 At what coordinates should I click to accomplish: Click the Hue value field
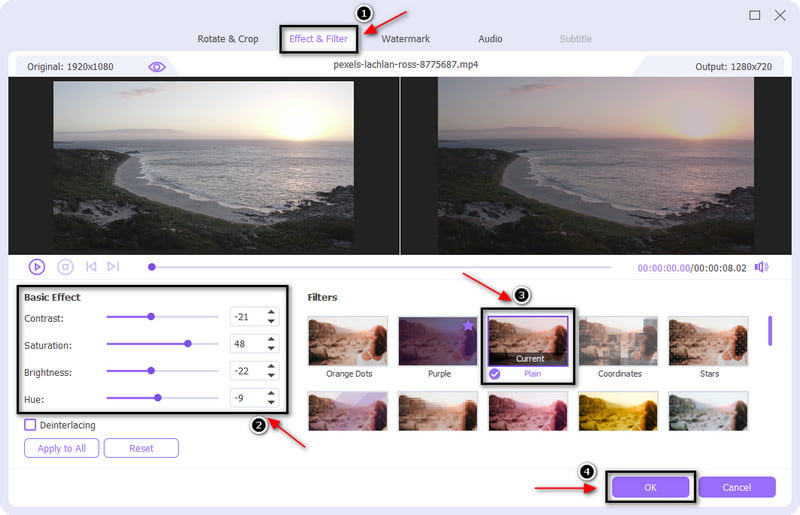click(248, 398)
